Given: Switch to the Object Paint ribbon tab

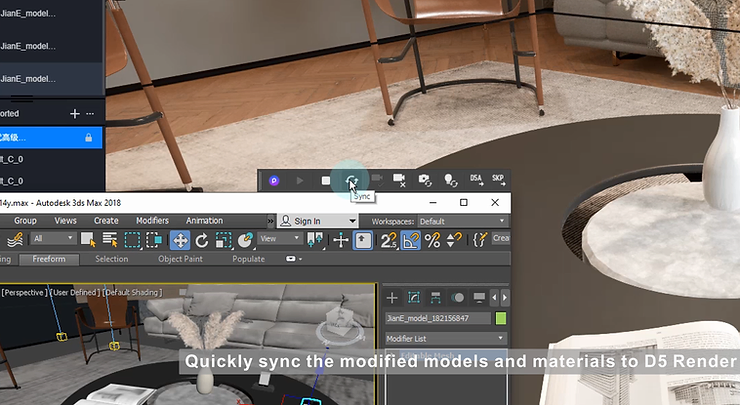Looking at the screenshot, I should pos(180,259).
